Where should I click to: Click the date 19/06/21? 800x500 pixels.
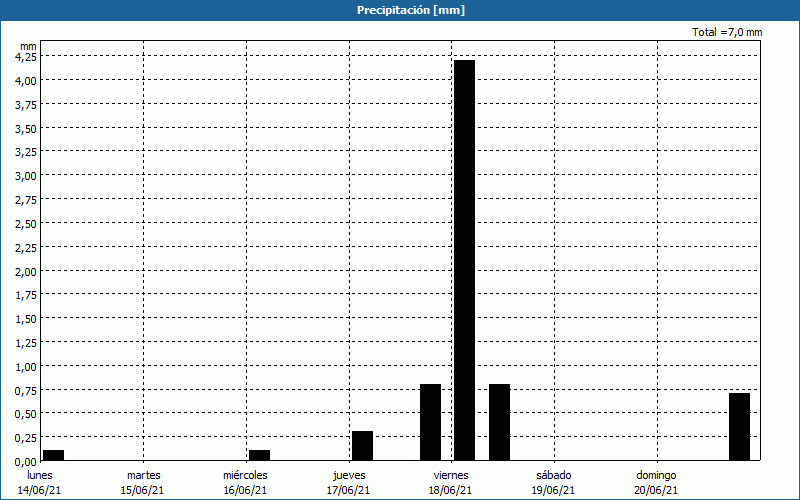click(x=554, y=490)
